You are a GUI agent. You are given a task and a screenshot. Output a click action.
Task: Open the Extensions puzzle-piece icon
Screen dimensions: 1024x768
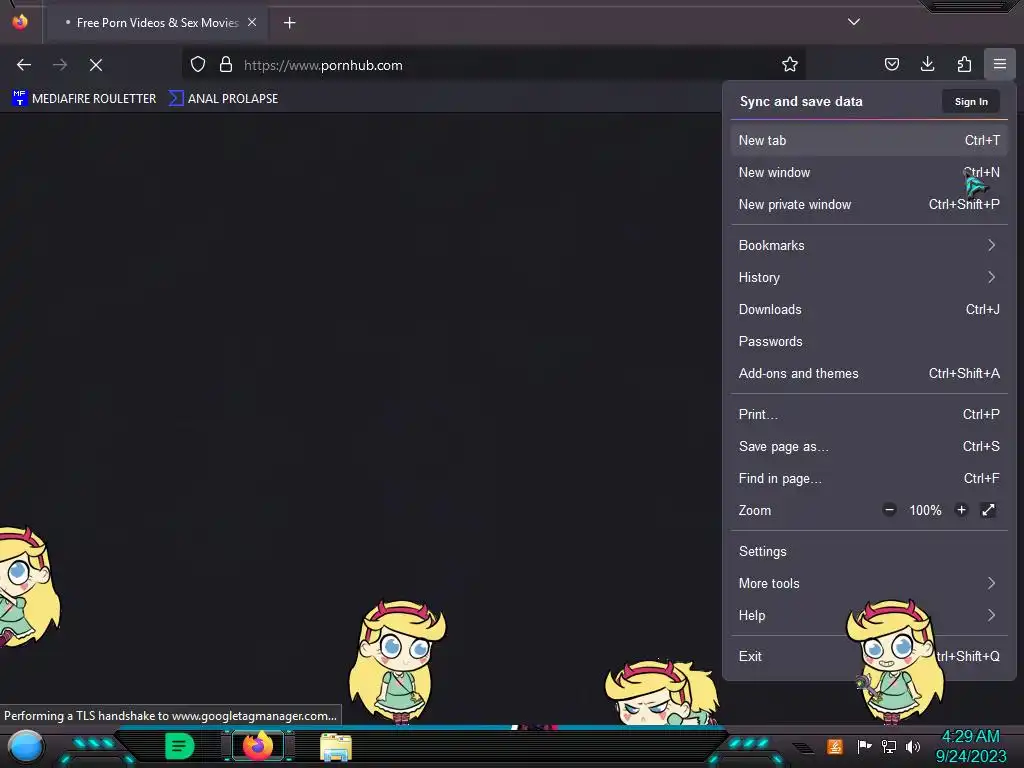click(964, 64)
